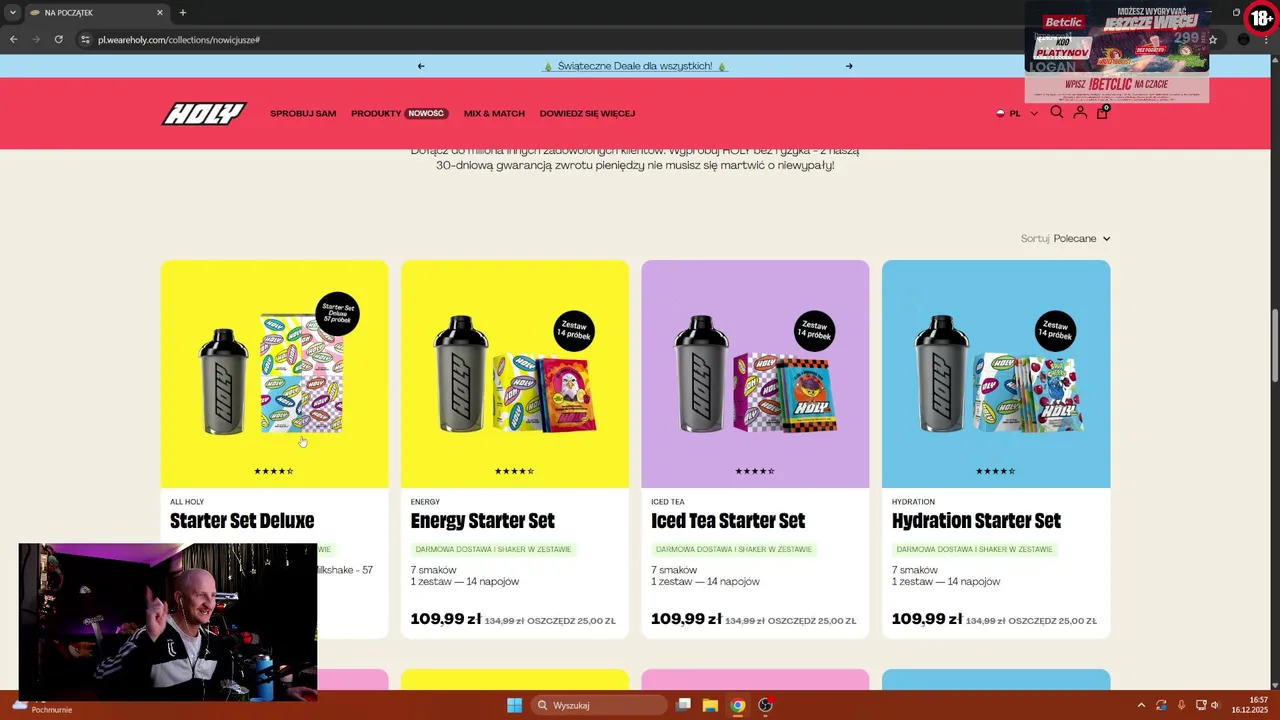
Task: Open Starter Set Deluxe product title
Action: tap(242, 521)
